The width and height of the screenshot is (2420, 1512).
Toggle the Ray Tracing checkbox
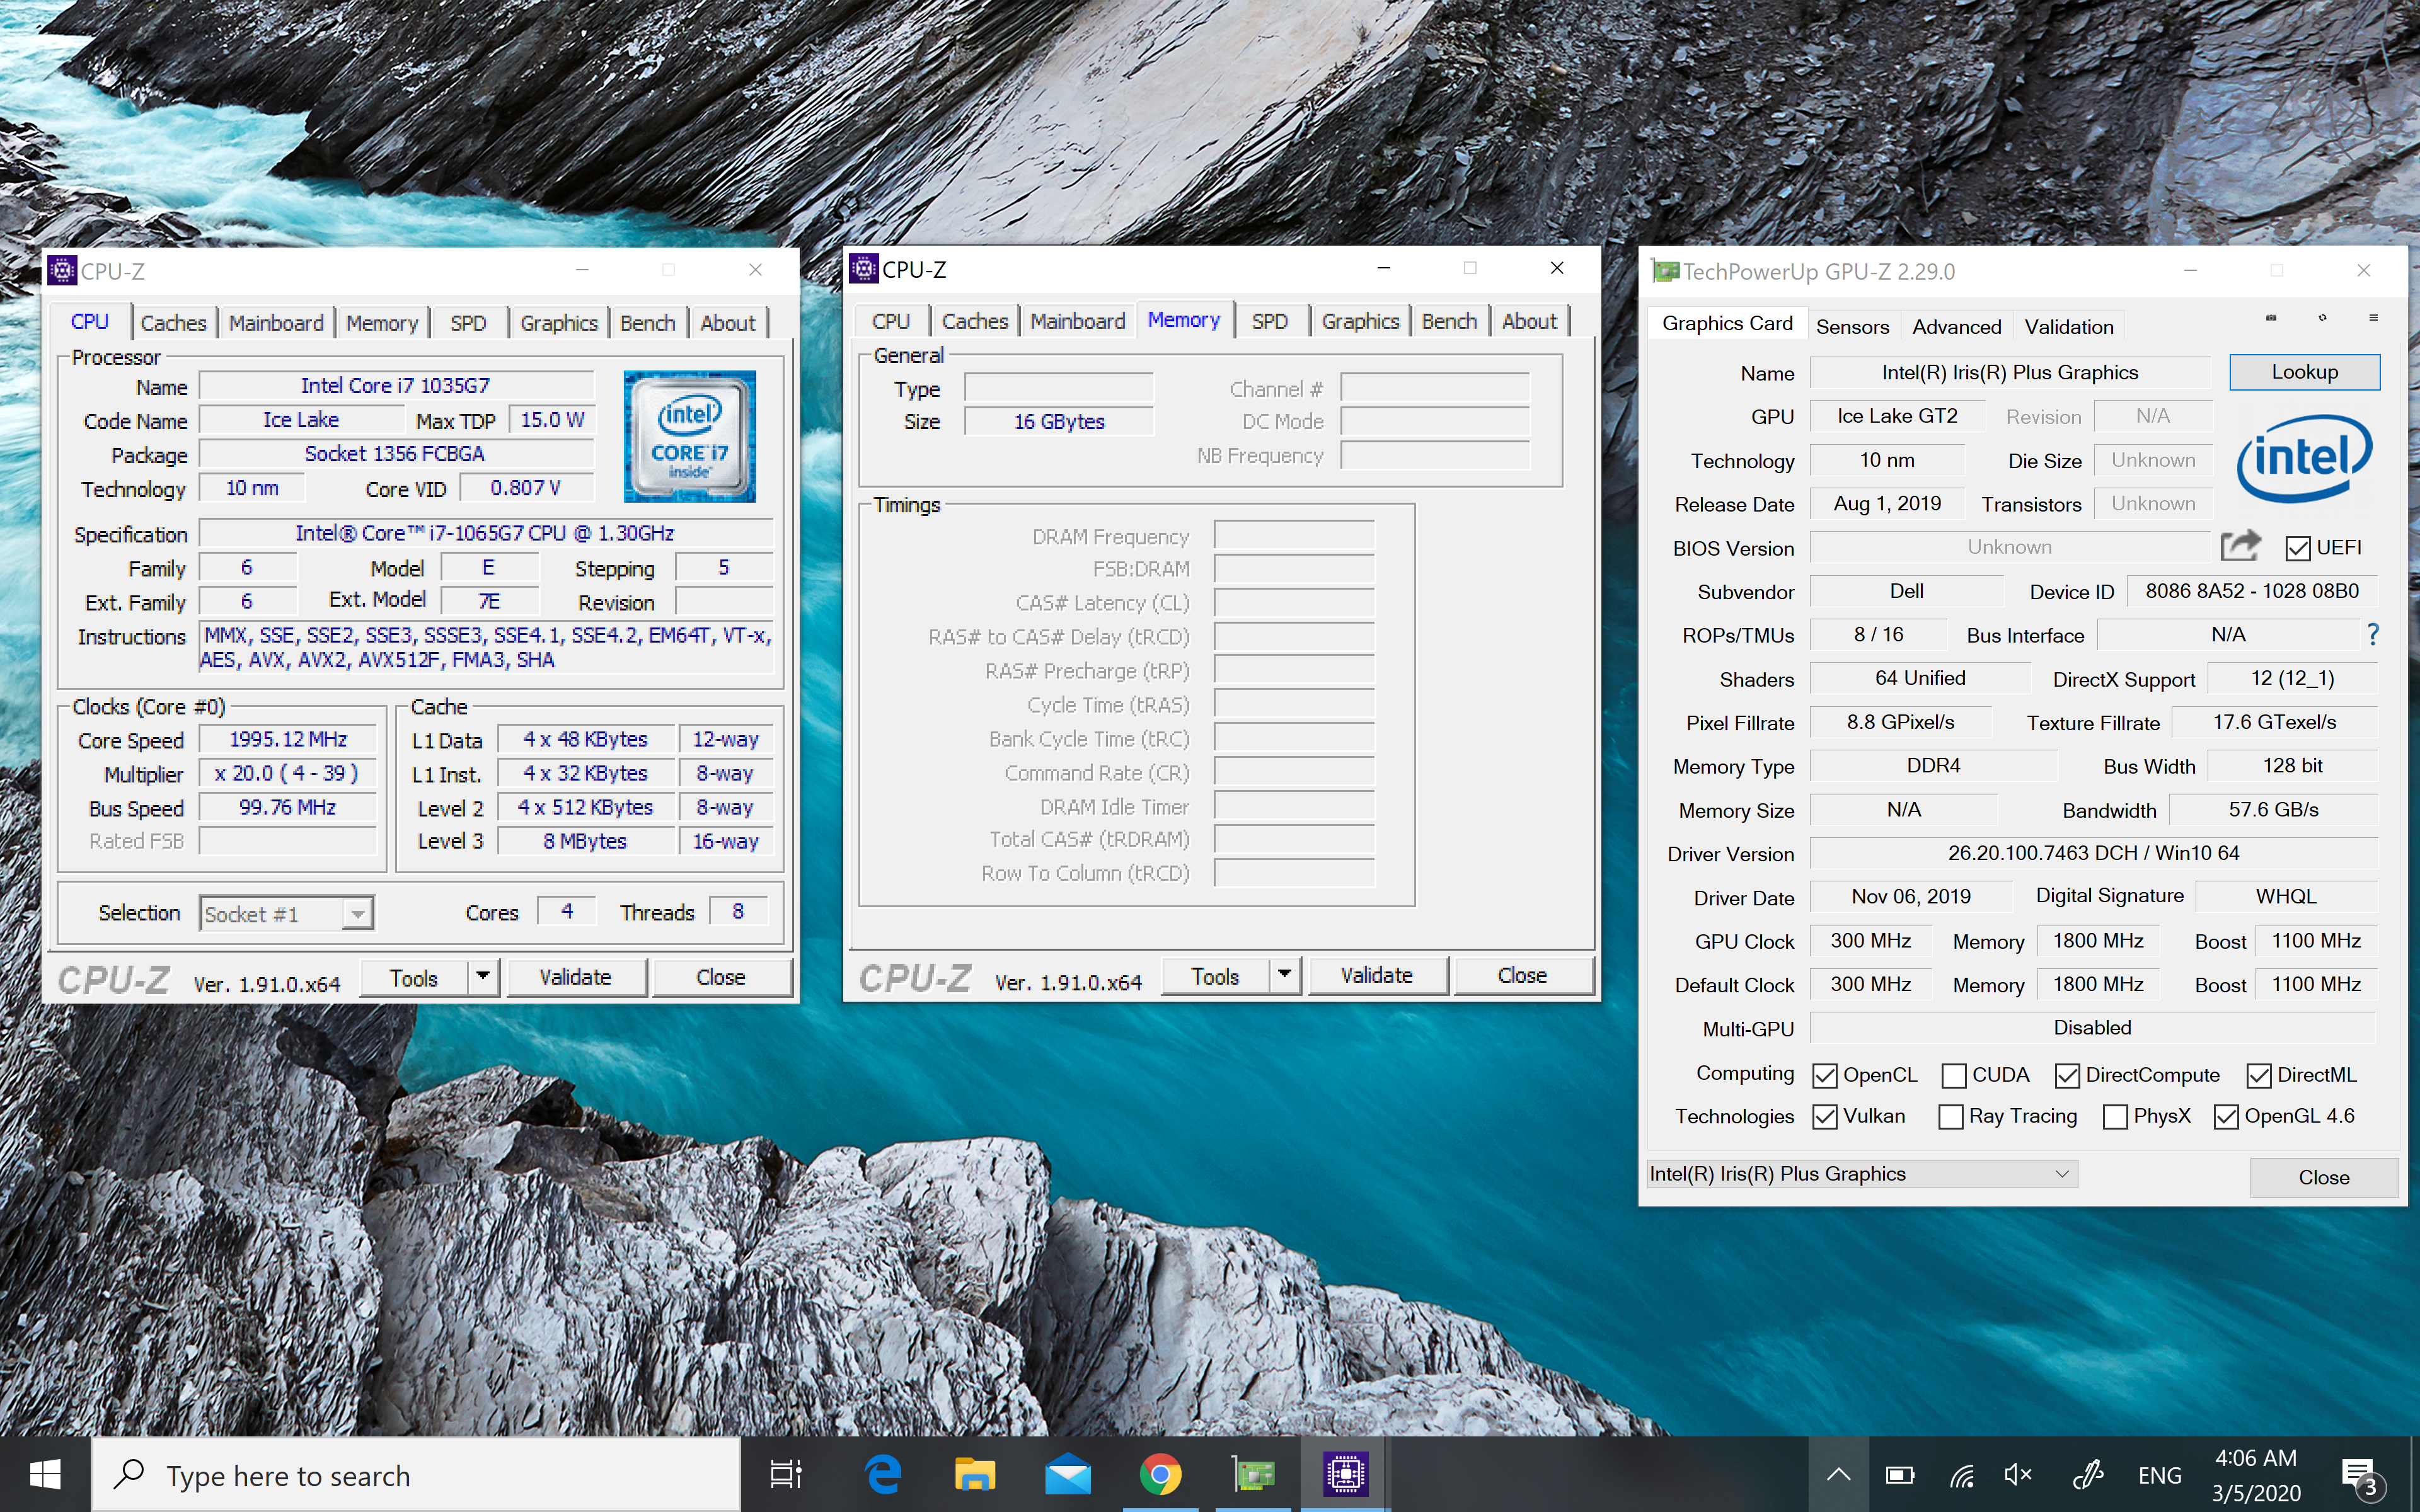pos(1950,1116)
